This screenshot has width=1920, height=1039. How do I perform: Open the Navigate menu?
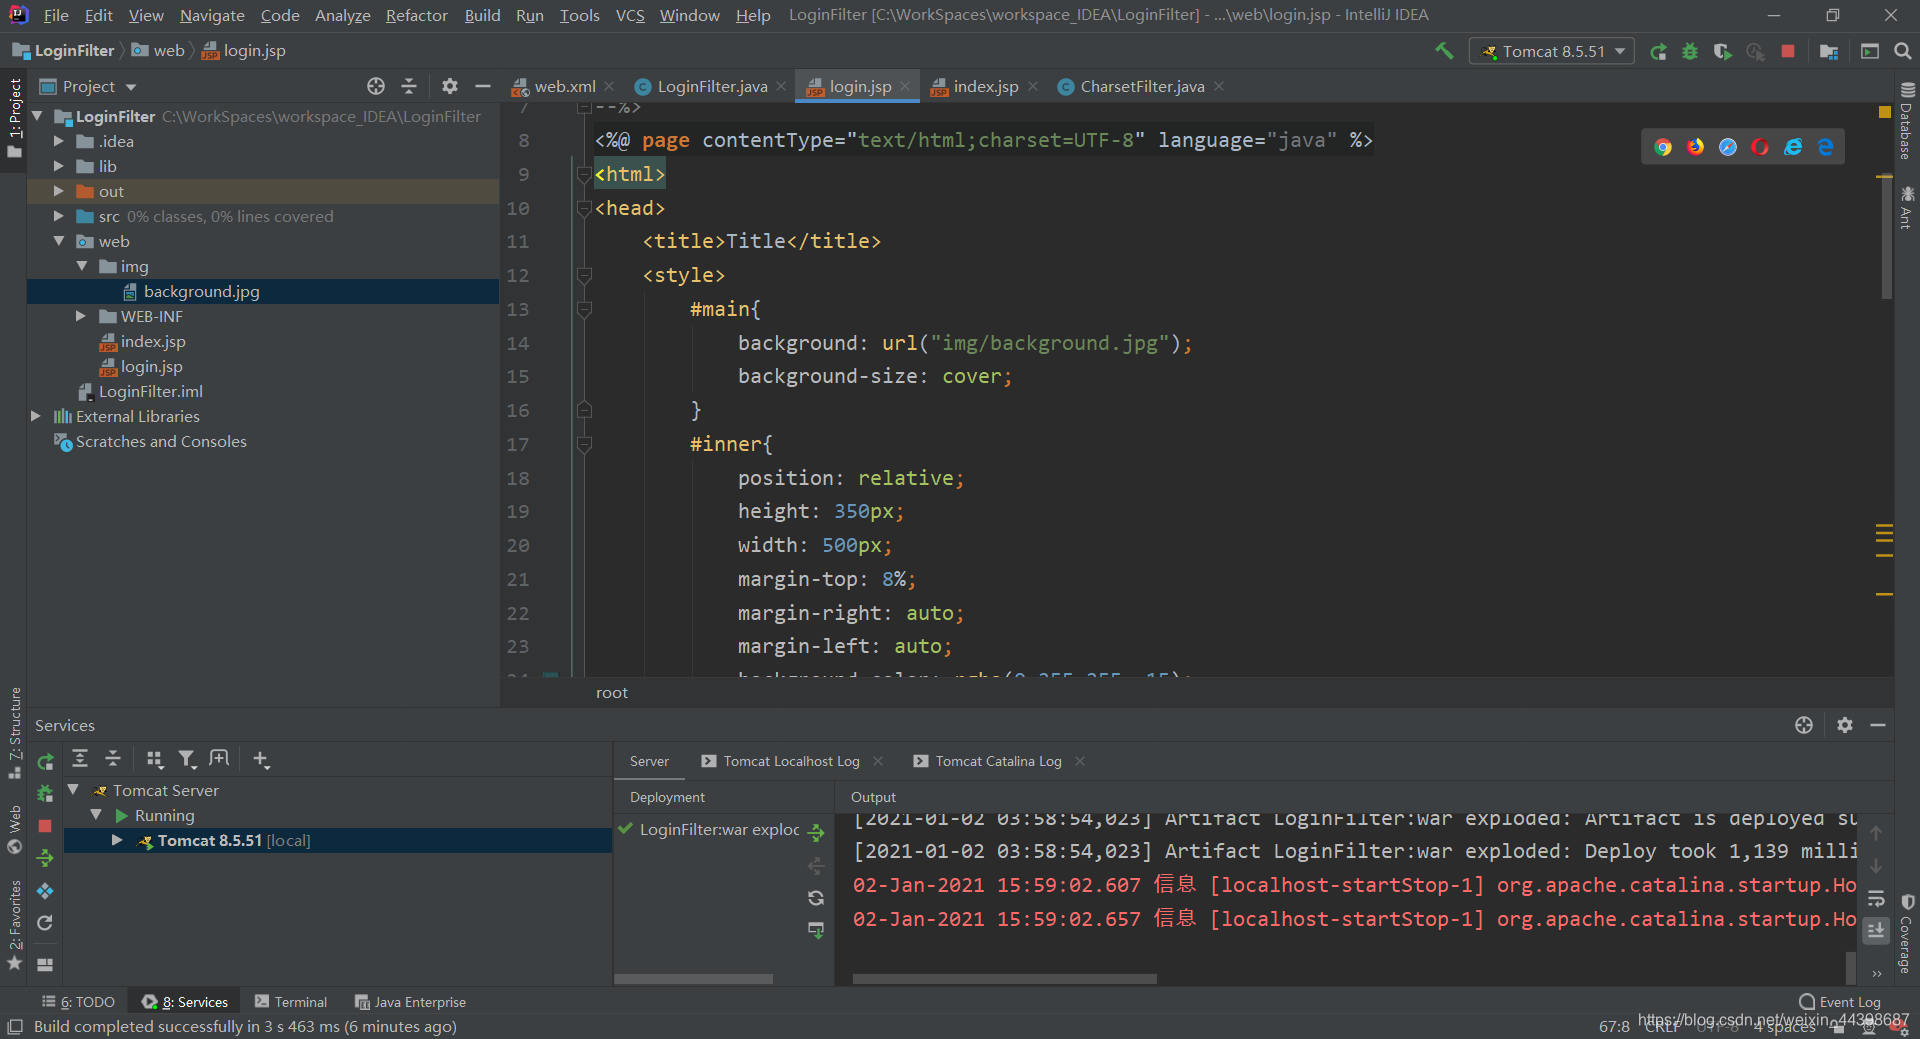point(212,15)
